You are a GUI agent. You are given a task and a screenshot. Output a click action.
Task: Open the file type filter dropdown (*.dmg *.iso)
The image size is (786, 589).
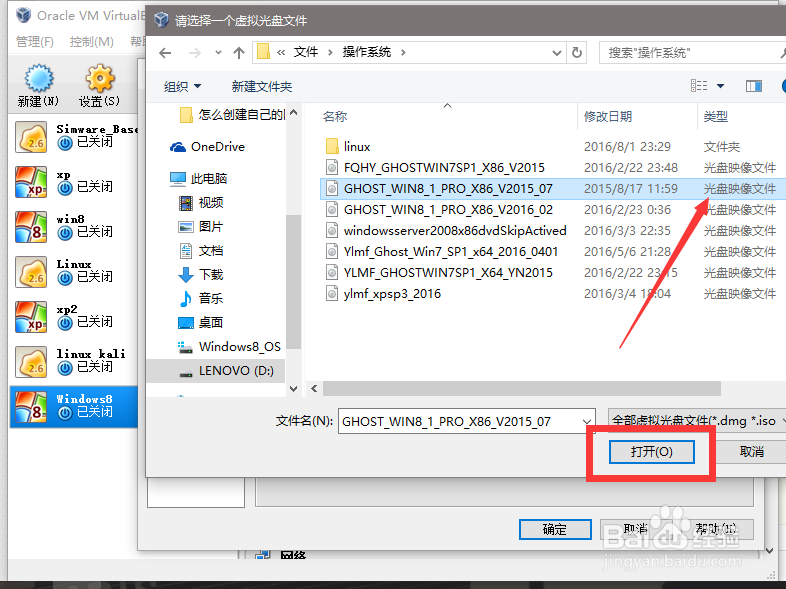(x=697, y=421)
